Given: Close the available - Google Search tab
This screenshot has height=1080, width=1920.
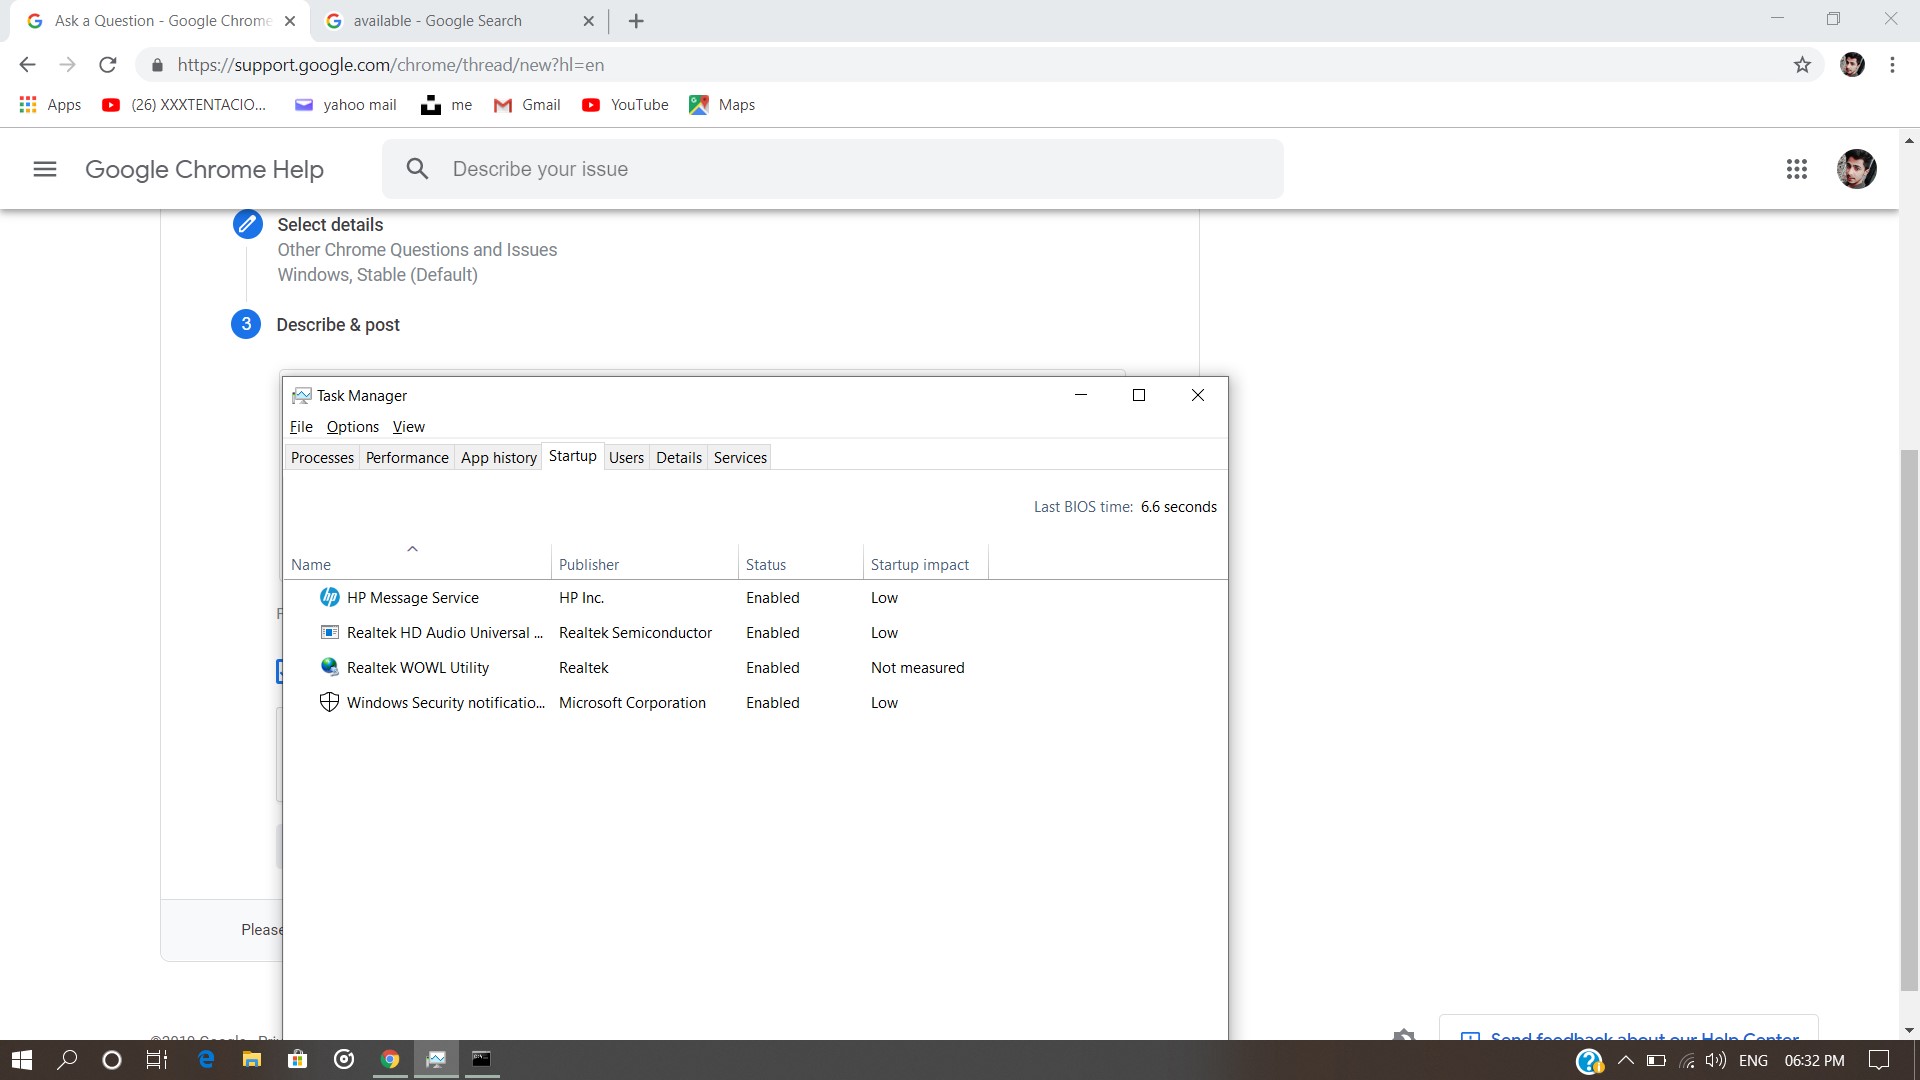Looking at the screenshot, I should (x=588, y=21).
